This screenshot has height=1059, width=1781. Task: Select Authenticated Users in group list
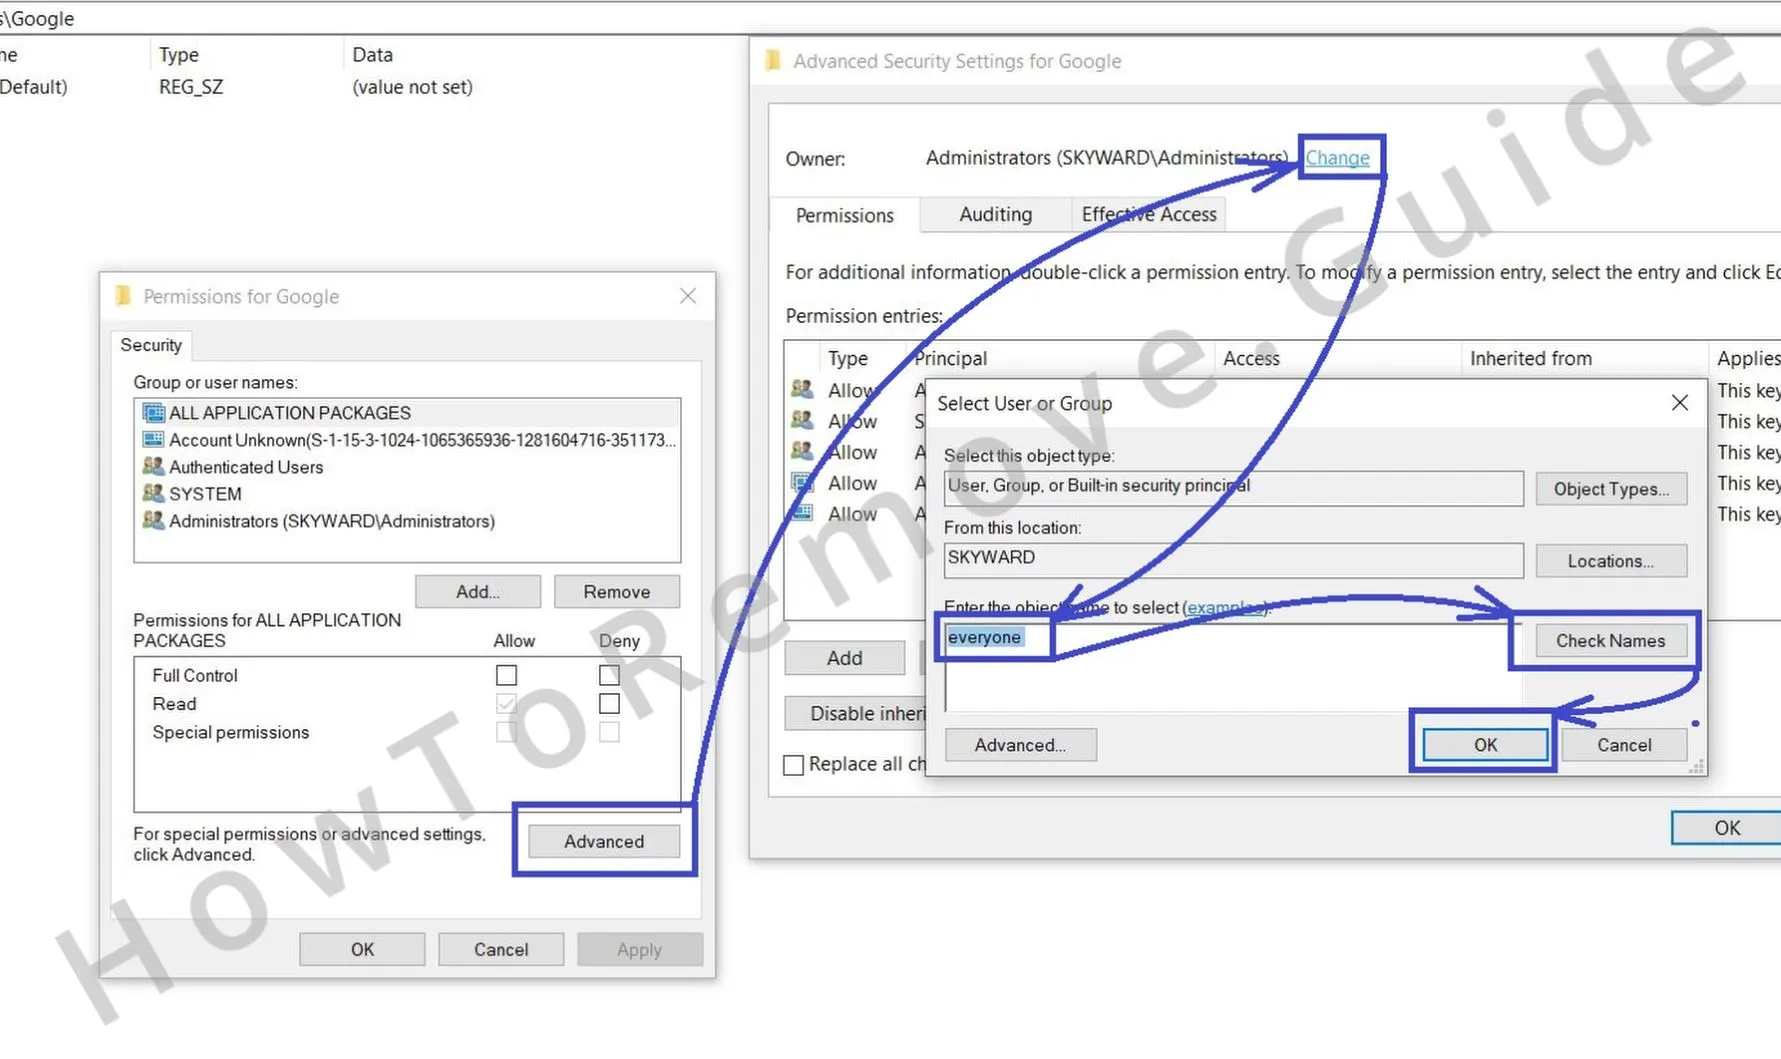tap(246, 467)
